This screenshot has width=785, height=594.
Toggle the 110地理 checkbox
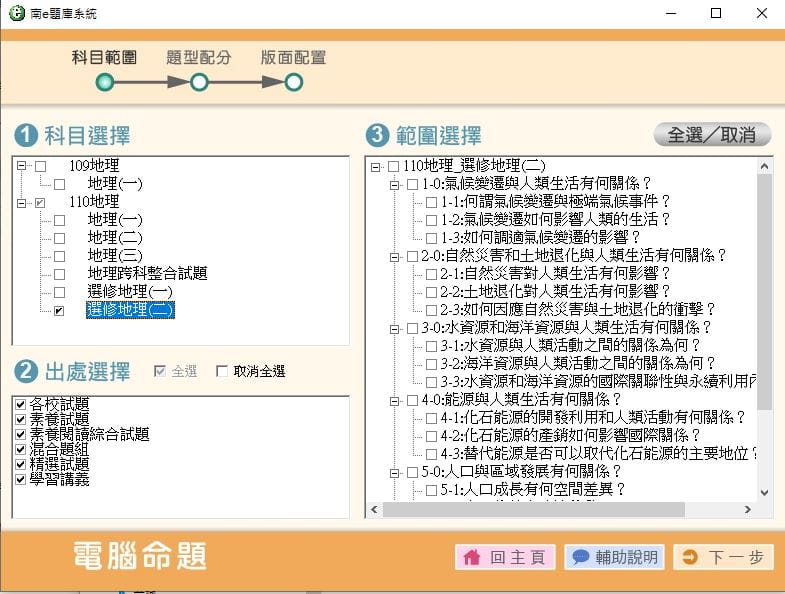pyautogui.click(x=41, y=202)
